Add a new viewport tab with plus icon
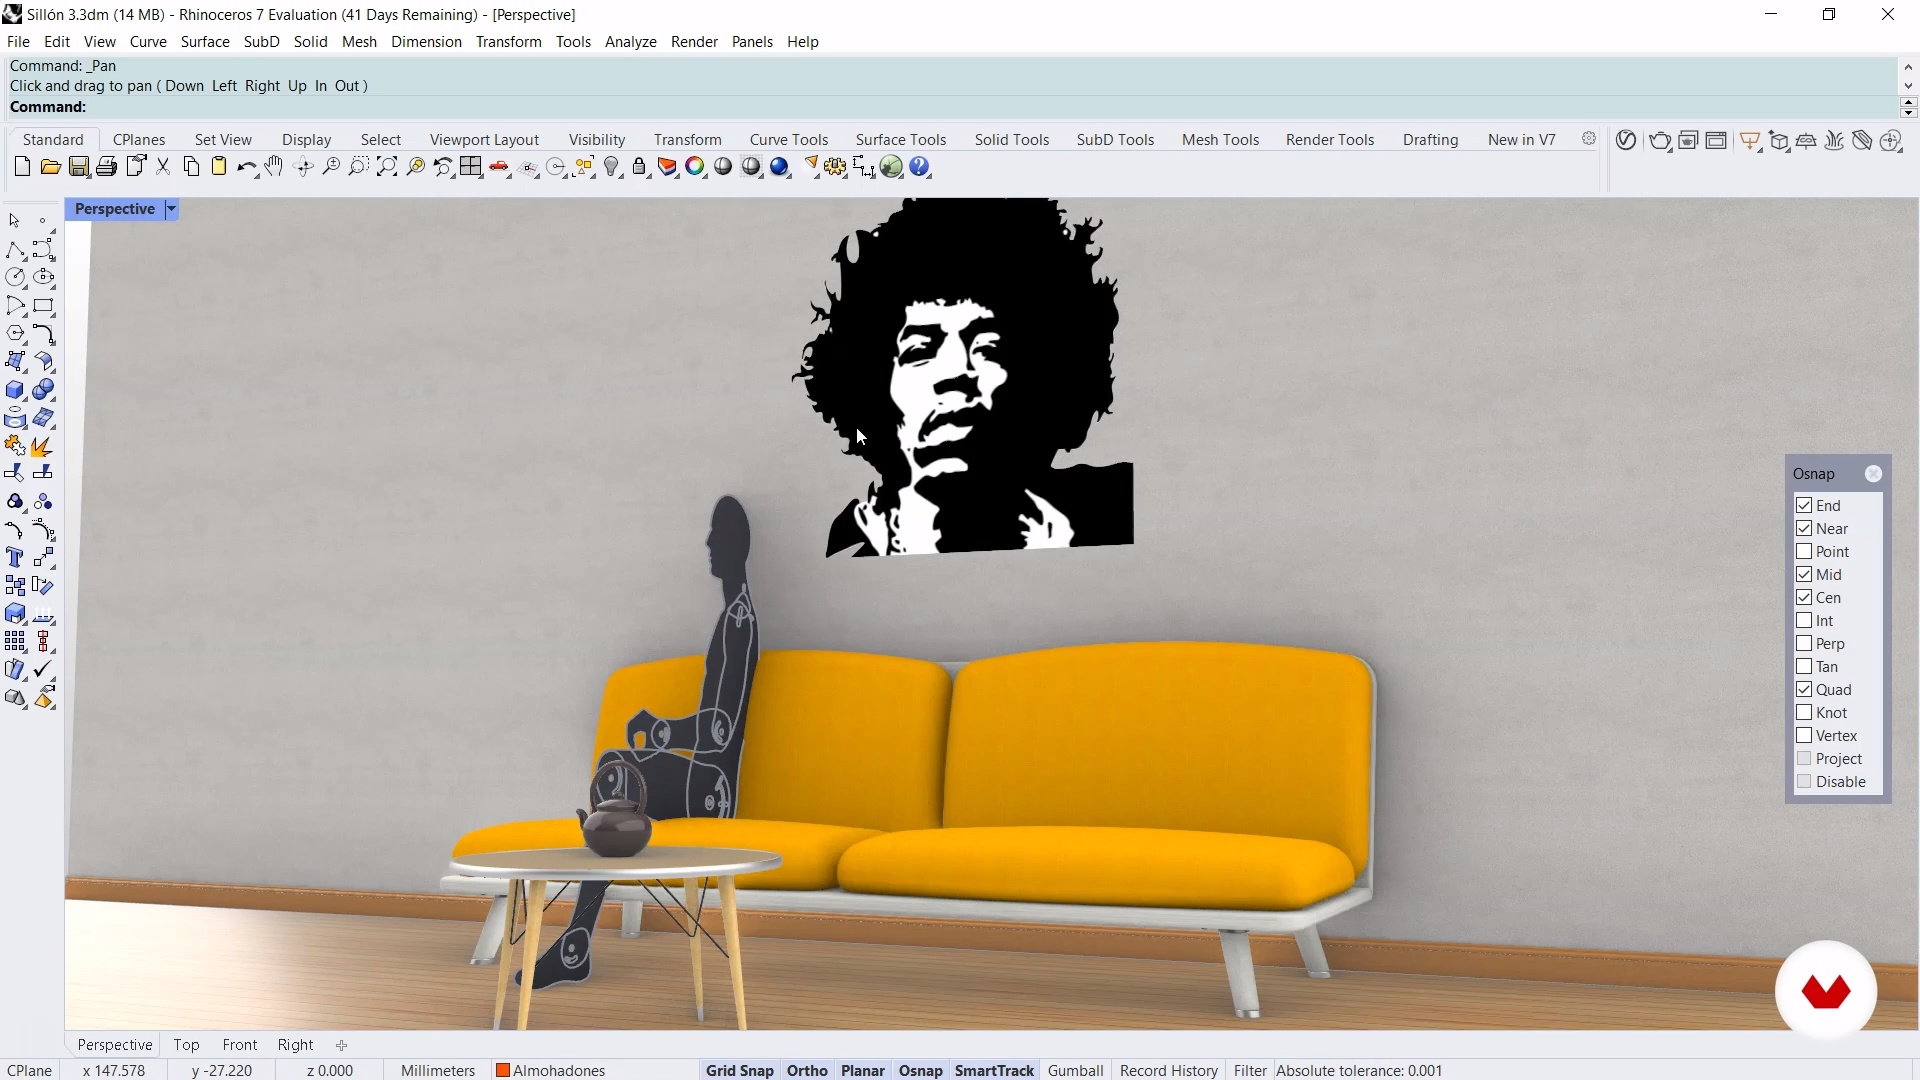 341,1046
